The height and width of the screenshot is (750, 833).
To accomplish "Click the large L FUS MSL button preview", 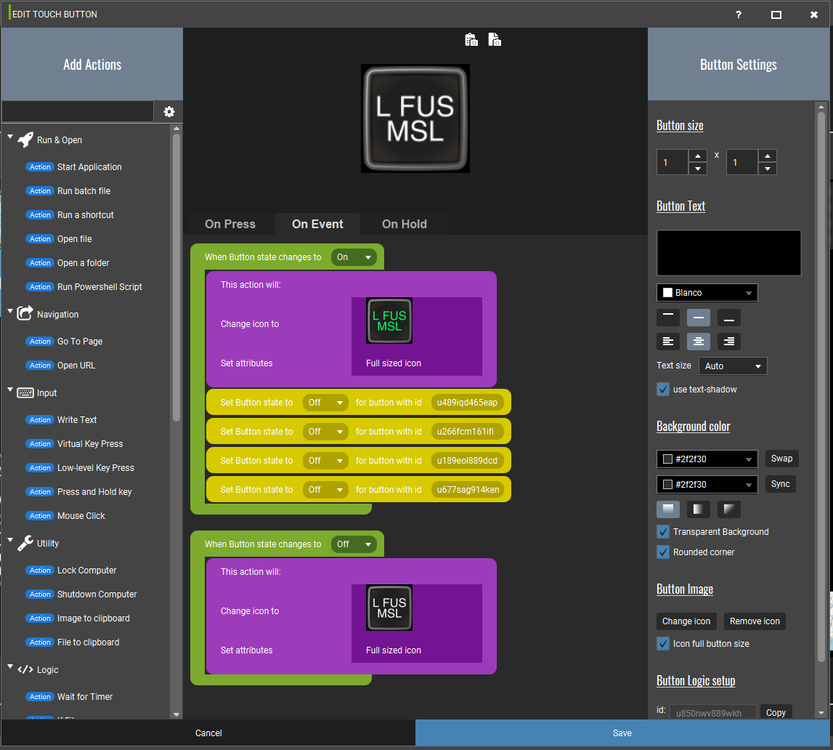I will click(x=415, y=118).
